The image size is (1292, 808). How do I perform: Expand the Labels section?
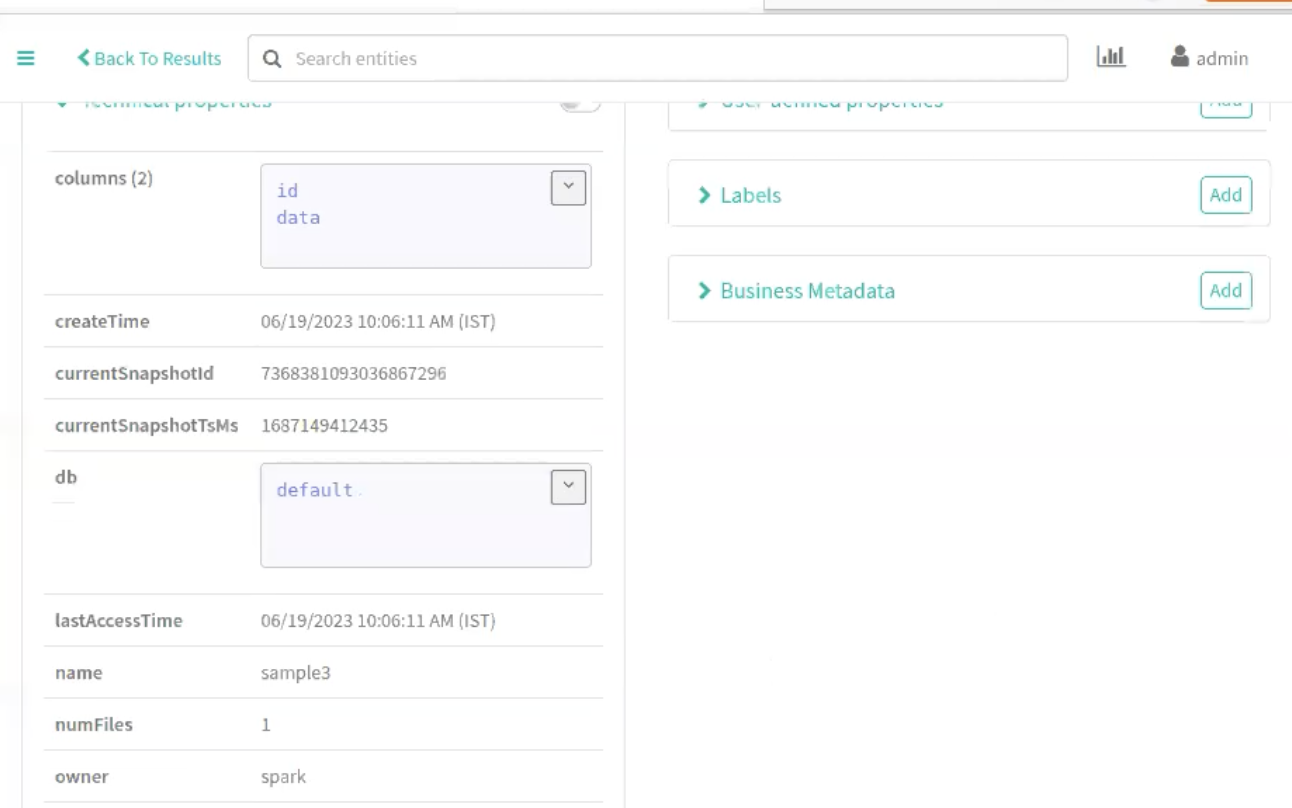click(x=751, y=195)
